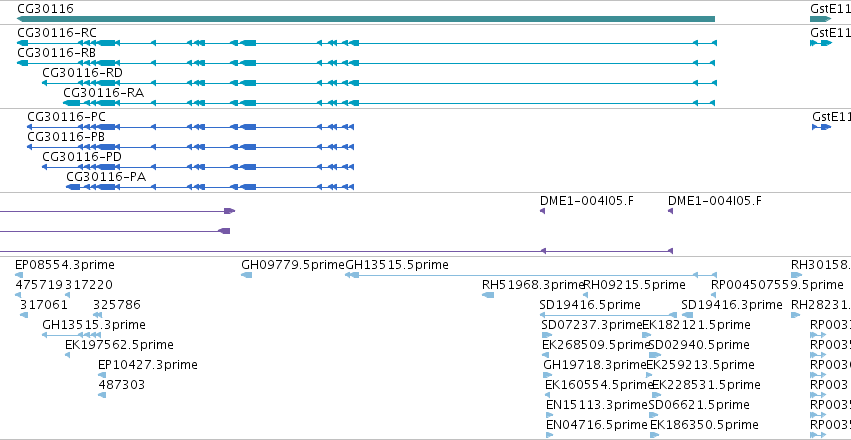Select EST label EK259213.5prime
The image size is (851, 440).
[700, 365]
